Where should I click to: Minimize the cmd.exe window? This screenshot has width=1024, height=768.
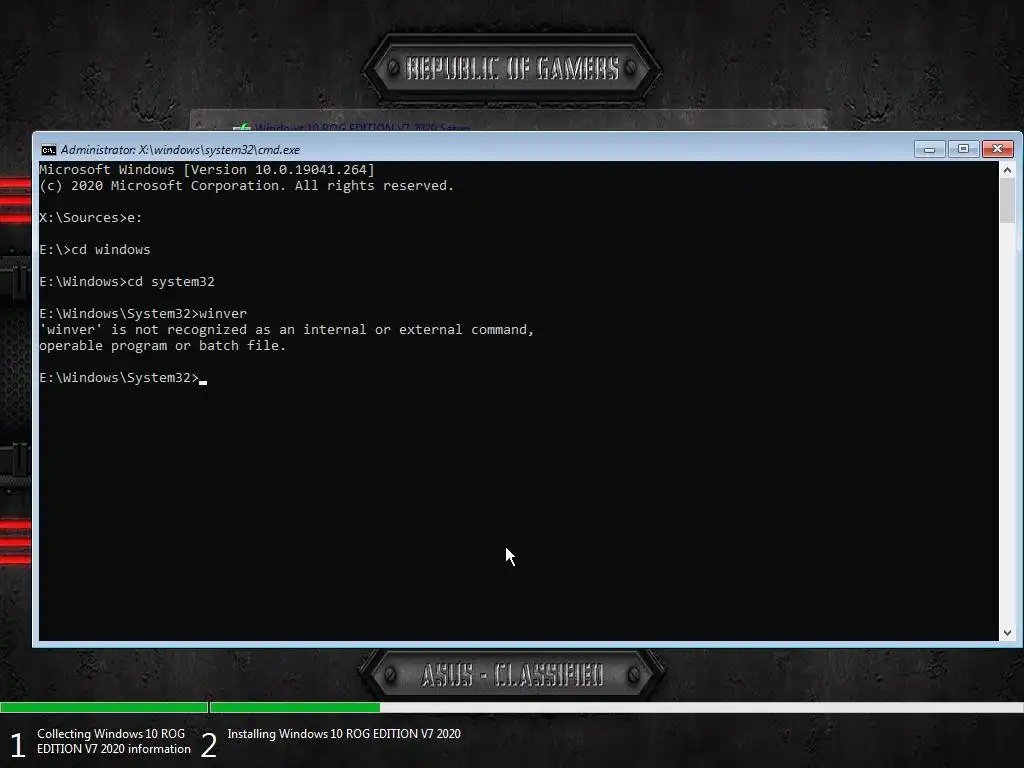[929, 150]
